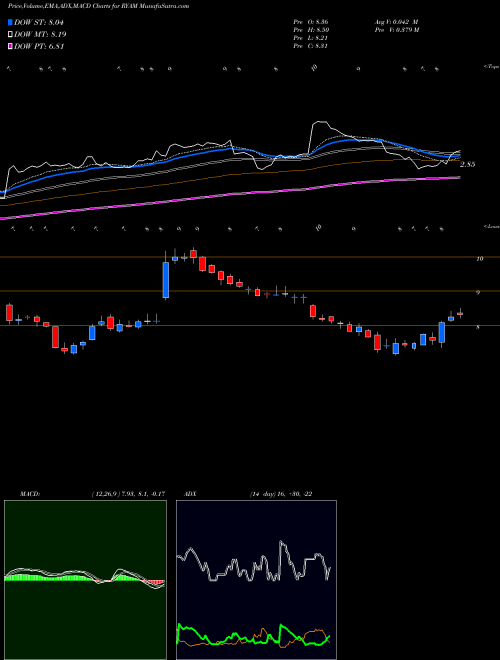Open the dark blue ADX indicator panel

(x=256, y=580)
